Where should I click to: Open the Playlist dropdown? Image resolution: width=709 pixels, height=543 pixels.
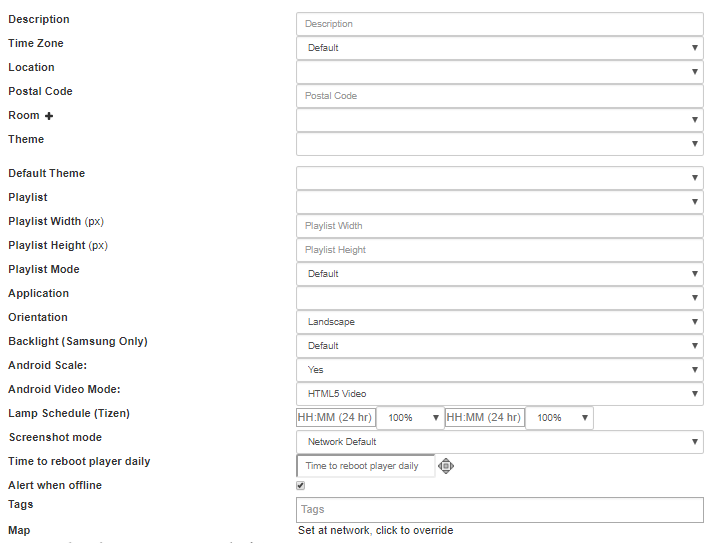[x=500, y=202]
